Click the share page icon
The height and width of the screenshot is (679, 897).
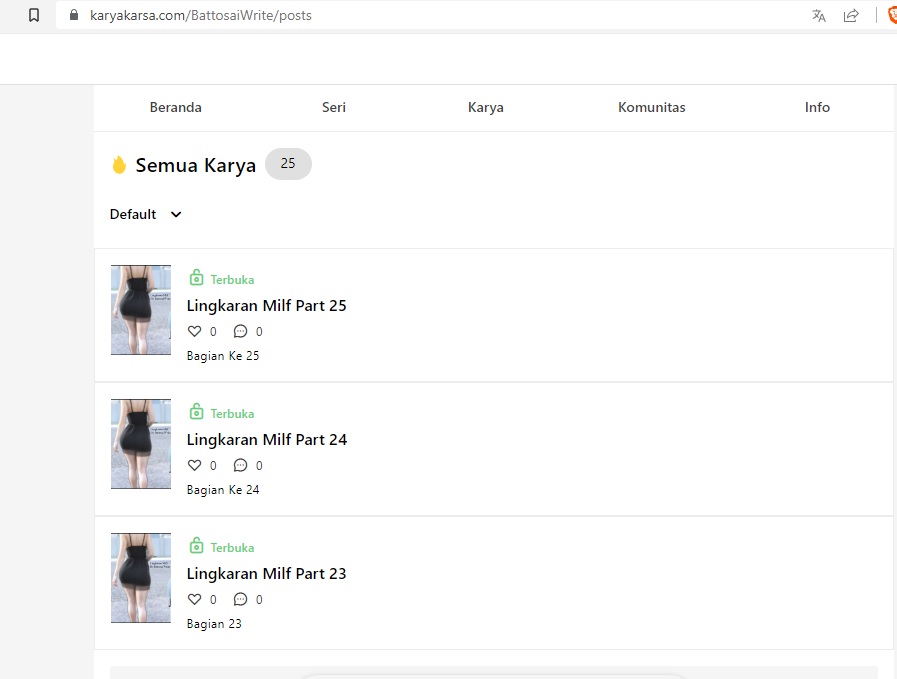pyautogui.click(x=851, y=15)
